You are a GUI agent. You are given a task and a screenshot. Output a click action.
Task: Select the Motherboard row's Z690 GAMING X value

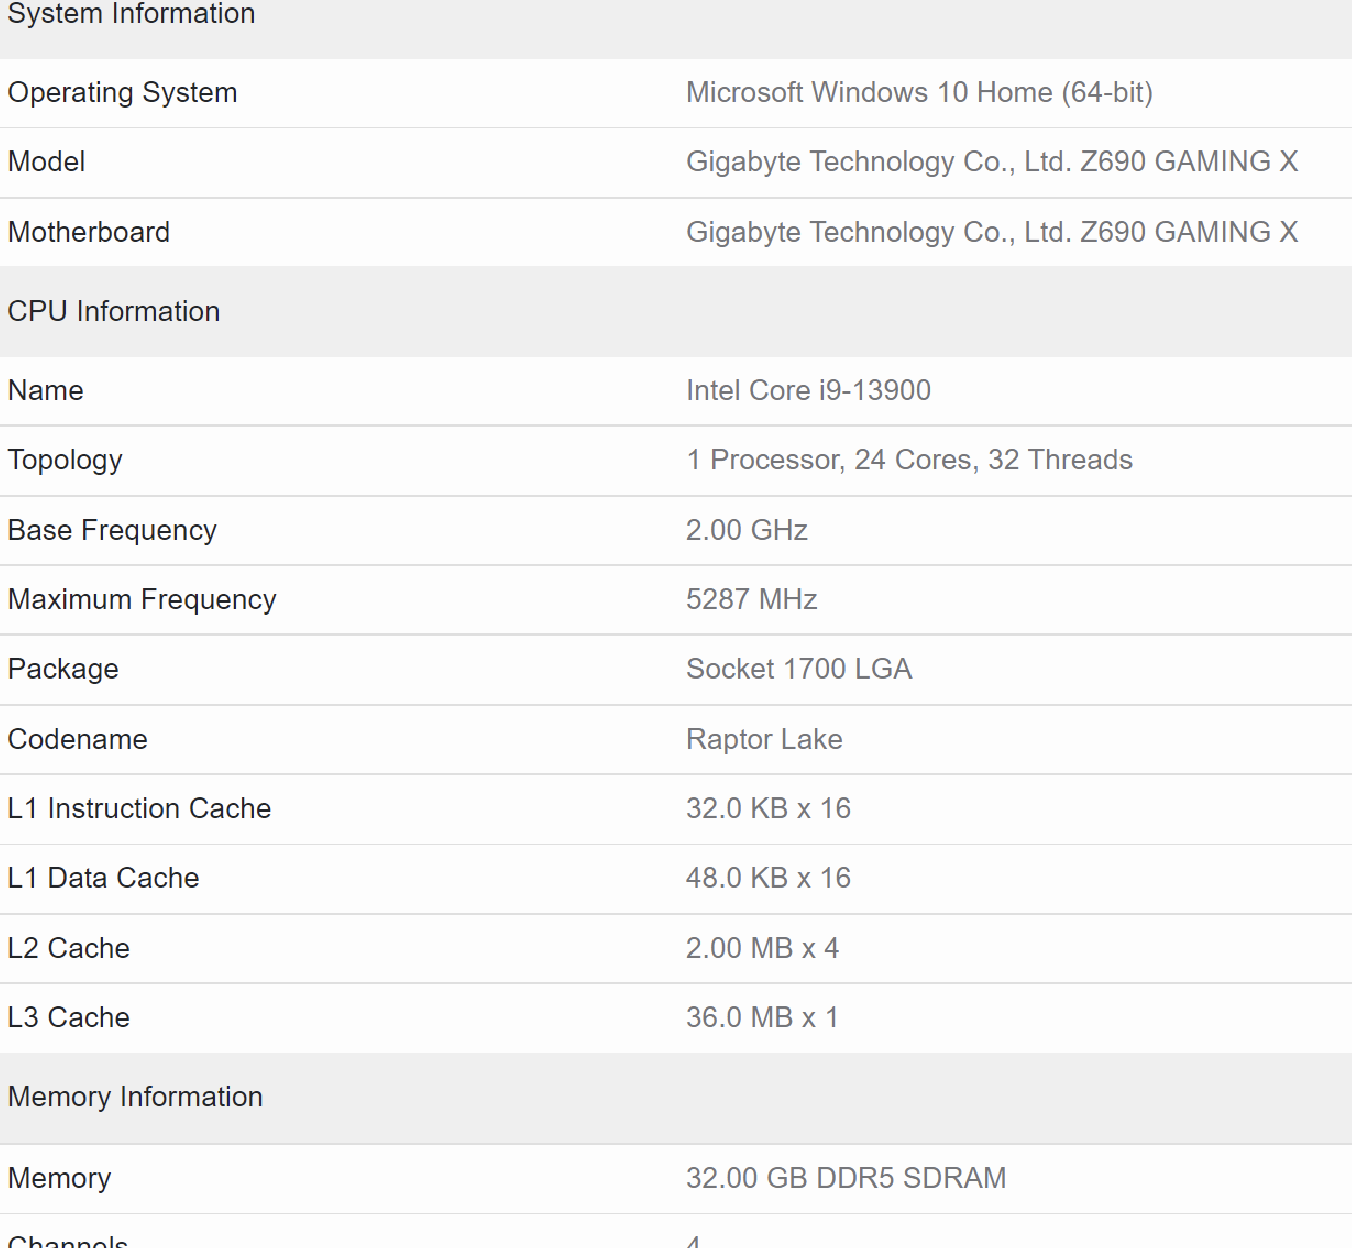[992, 232]
